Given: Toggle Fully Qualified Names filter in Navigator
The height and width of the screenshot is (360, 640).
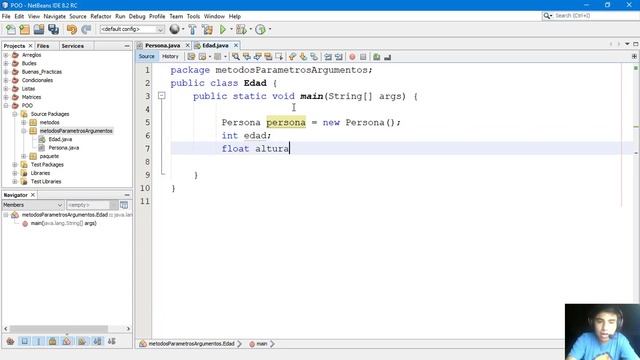Looking at the screenshot, I should (82, 341).
